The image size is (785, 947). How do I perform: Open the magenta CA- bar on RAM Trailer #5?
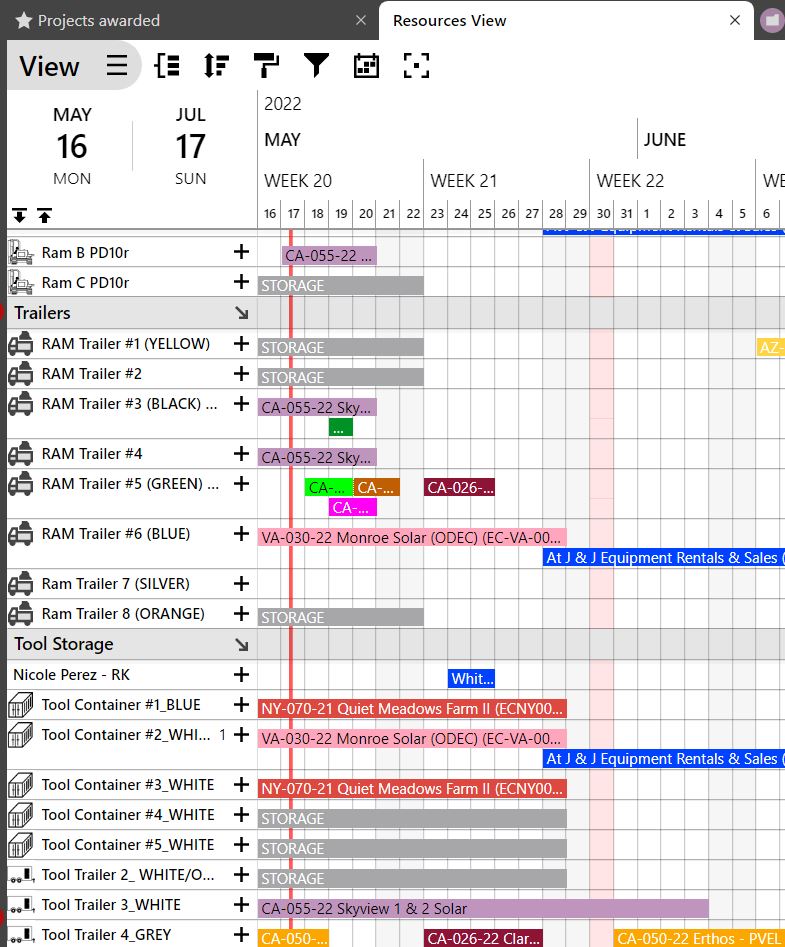click(x=353, y=507)
